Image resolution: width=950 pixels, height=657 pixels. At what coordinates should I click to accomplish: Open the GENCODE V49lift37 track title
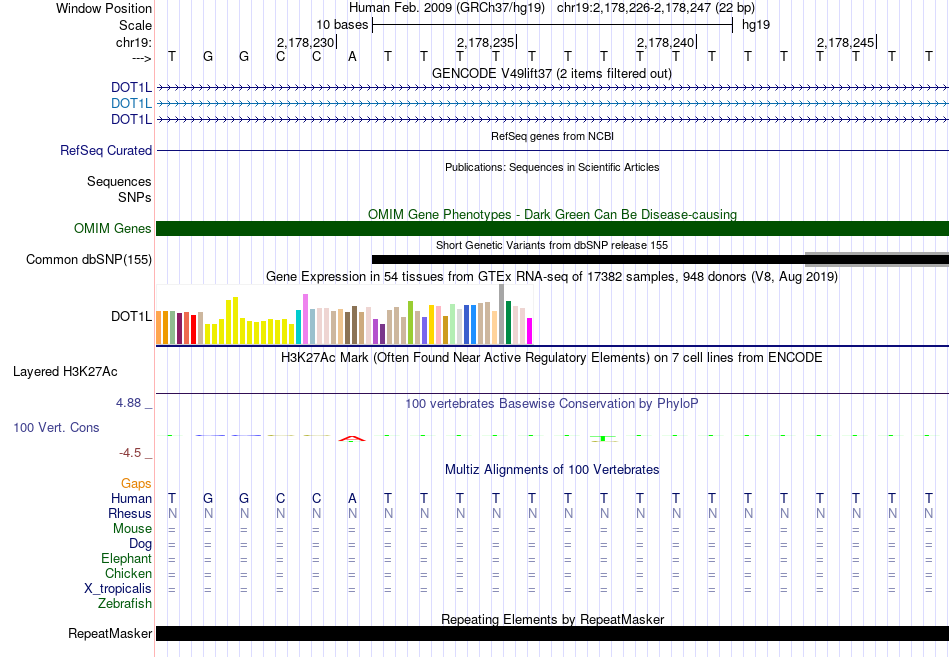click(552, 73)
